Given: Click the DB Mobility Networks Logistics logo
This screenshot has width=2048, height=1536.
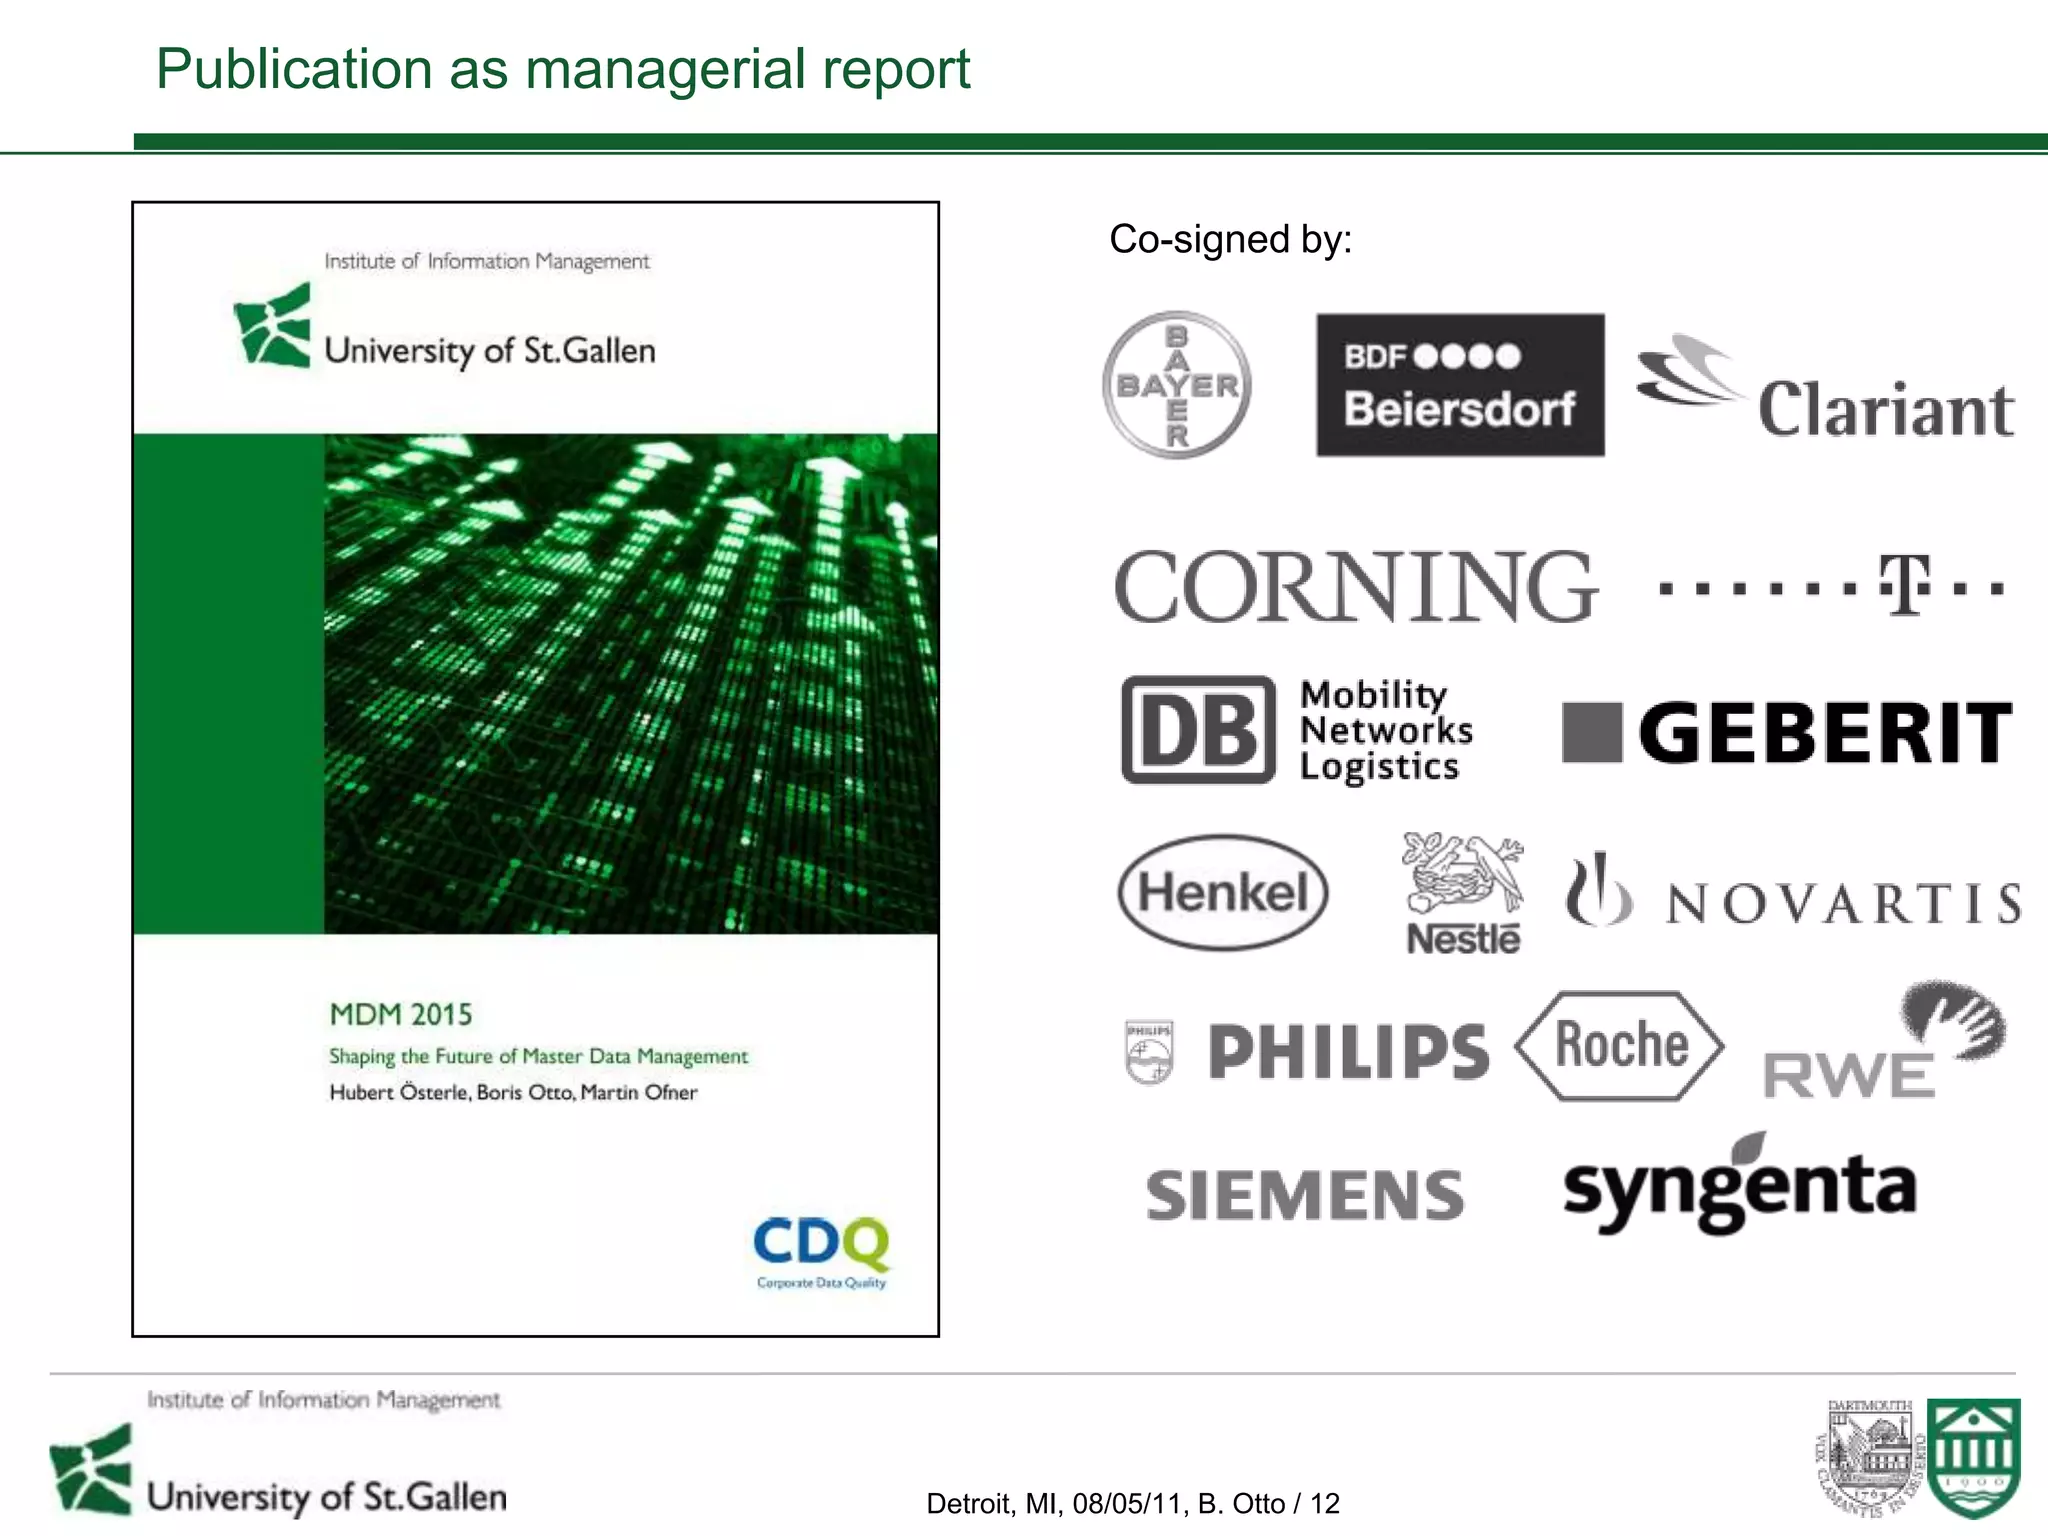Looking at the screenshot, I should point(1297,731).
